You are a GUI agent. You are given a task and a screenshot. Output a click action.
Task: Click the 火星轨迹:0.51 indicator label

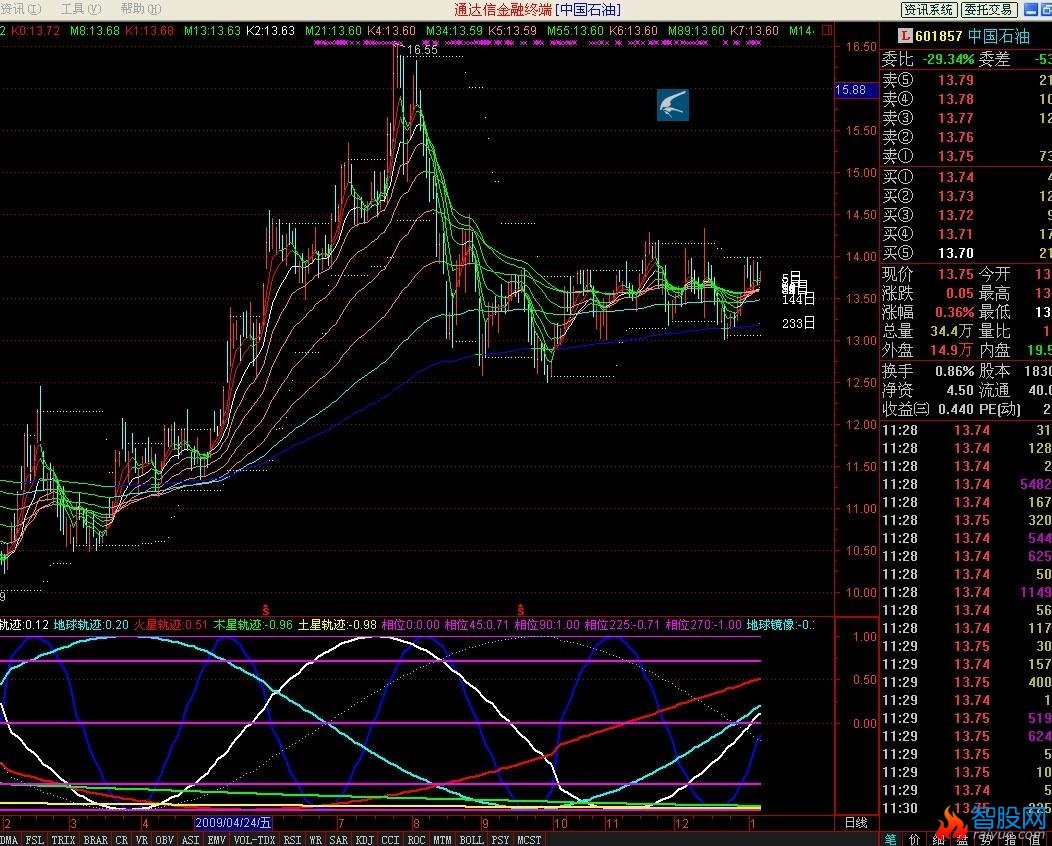tap(170, 625)
